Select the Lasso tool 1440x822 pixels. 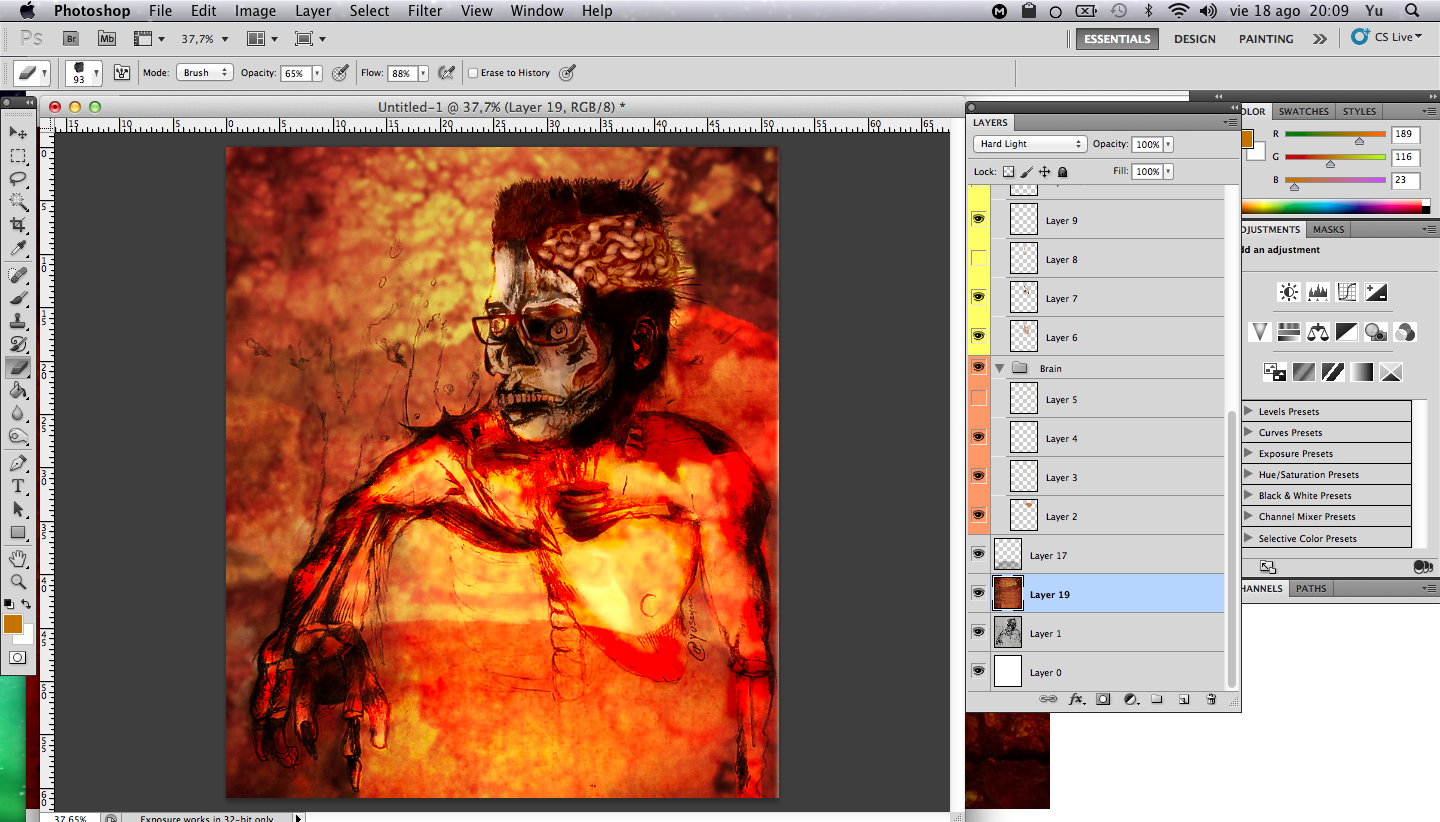point(18,178)
